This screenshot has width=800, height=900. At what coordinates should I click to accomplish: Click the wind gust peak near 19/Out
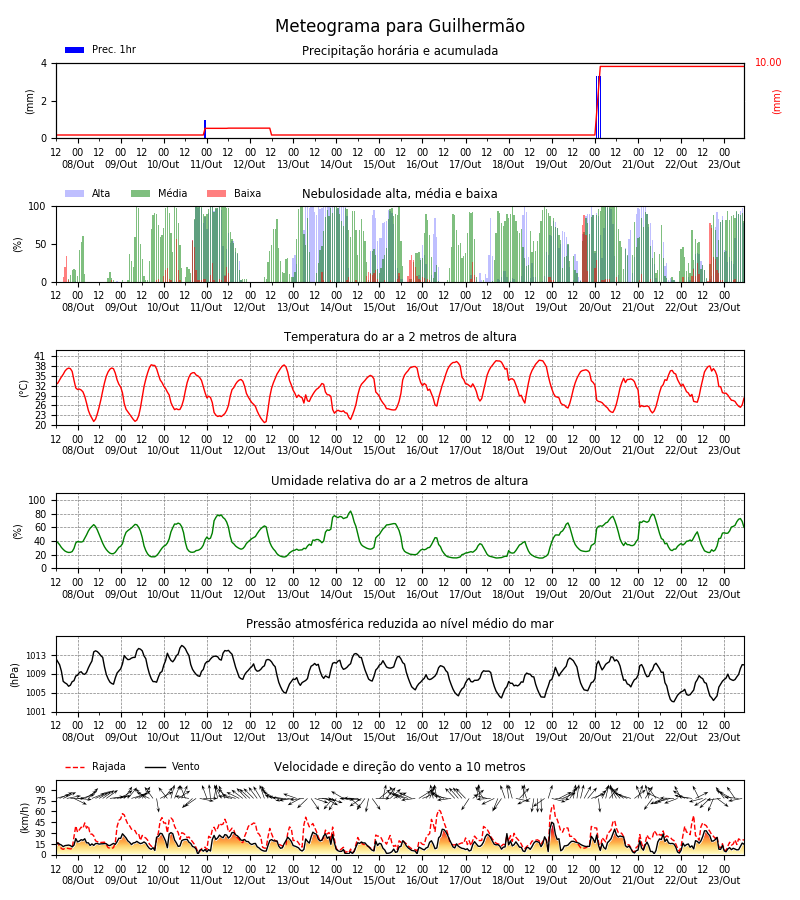click(553, 806)
